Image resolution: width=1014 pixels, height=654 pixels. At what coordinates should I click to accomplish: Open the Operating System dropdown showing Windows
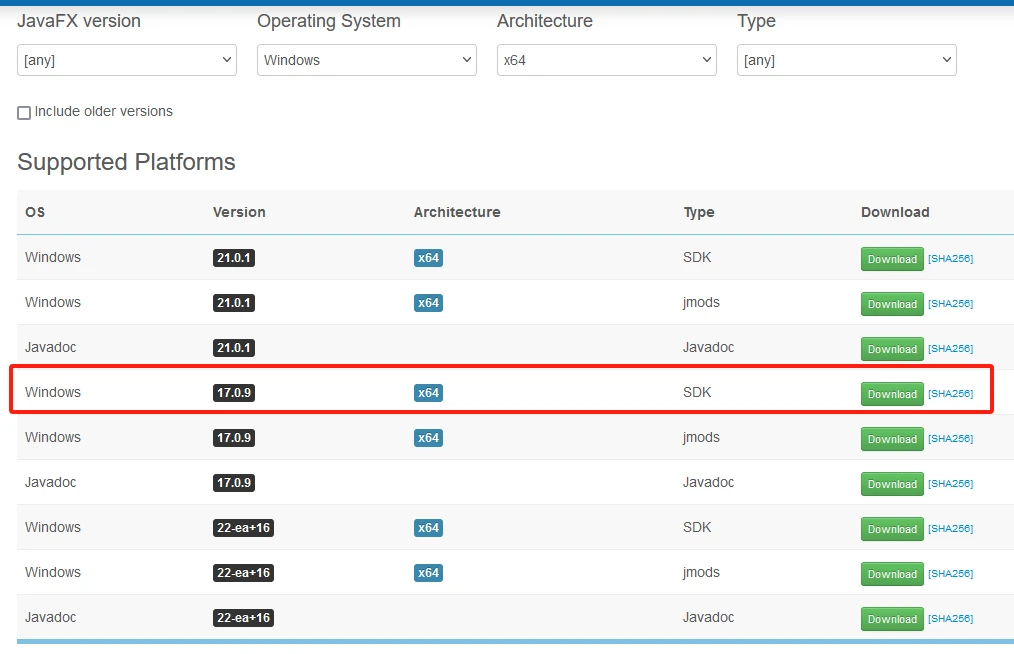pyautogui.click(x=367, y=60)
